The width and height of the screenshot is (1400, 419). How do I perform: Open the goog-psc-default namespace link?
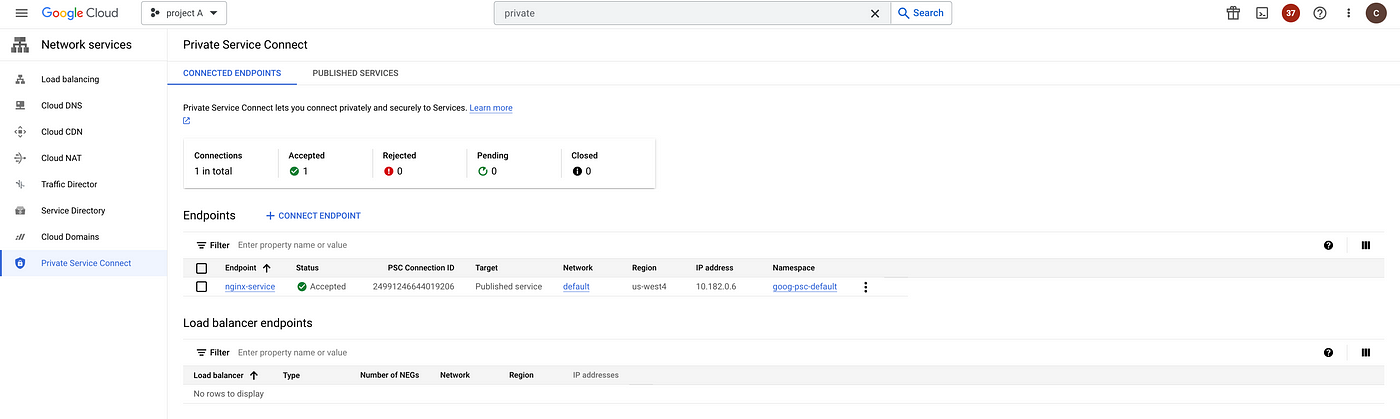(805, 287)
